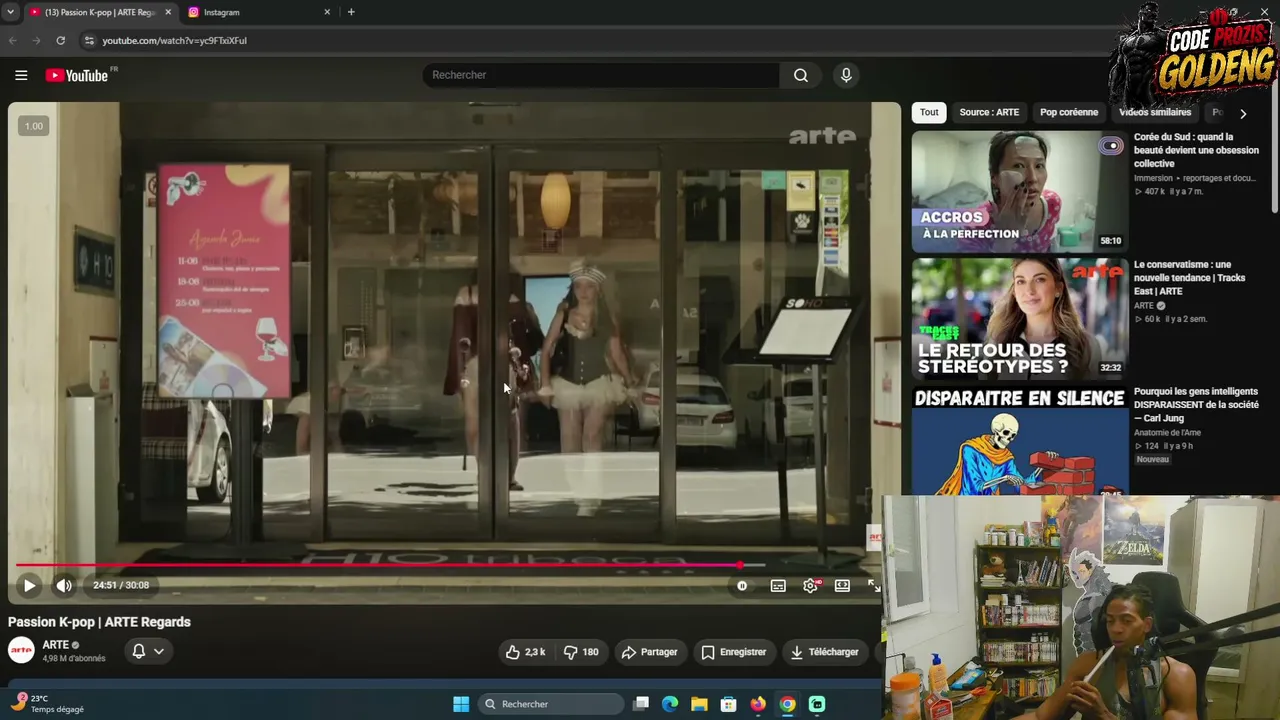Reload the current page
Screen dimensions: 1280x720
(x=60, y=40)
